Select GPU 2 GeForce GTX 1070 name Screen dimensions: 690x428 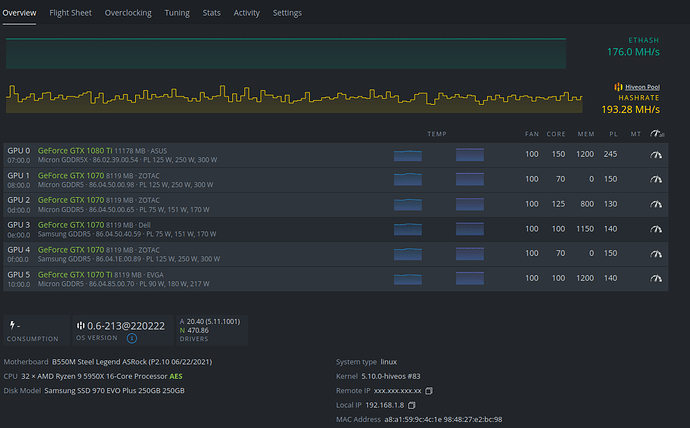[x=71, y=200]
